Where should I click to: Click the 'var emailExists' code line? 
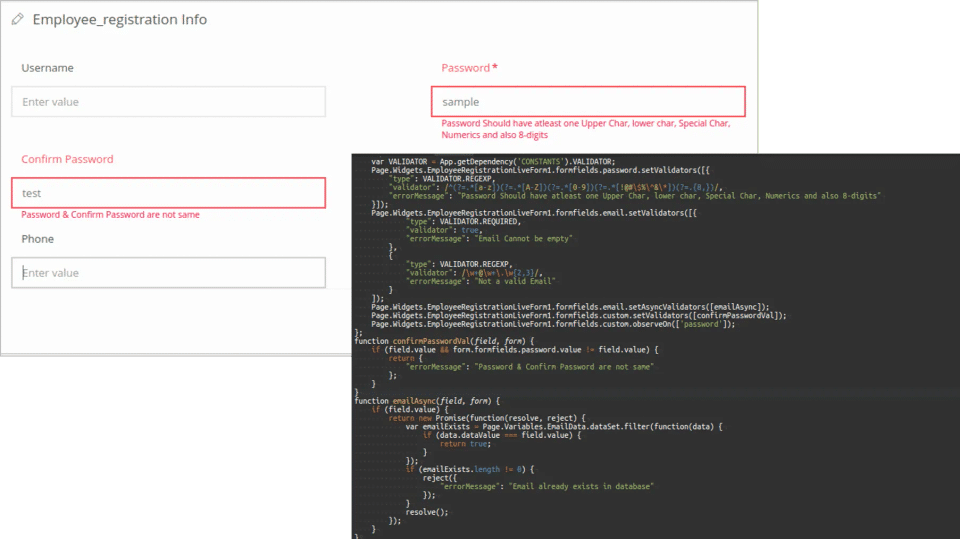pyautogui.click(x=564, y=427)
